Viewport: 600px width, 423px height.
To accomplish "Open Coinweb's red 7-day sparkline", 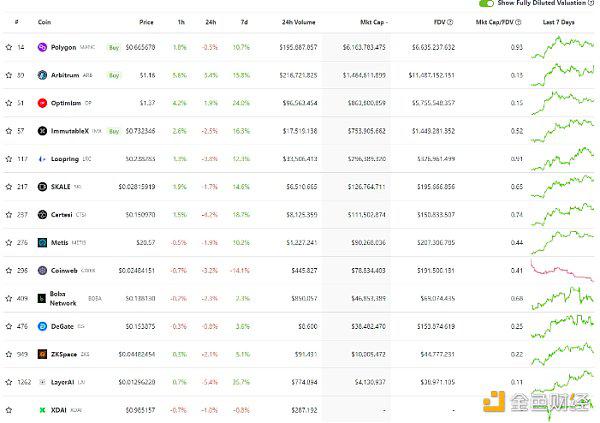I will pyautogui.click(x=562, y=271).
